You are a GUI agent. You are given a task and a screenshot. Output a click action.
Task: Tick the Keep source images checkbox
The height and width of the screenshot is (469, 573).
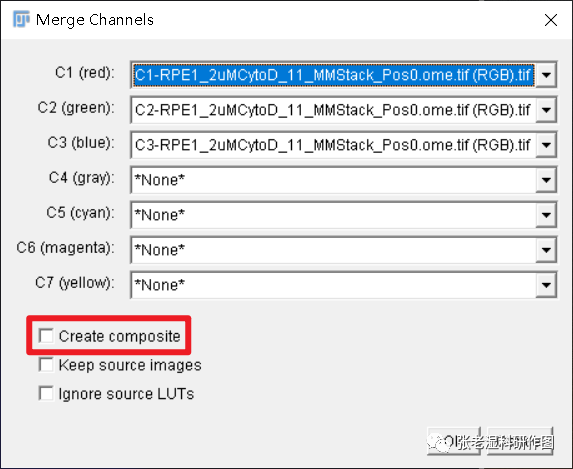[46, 365]
